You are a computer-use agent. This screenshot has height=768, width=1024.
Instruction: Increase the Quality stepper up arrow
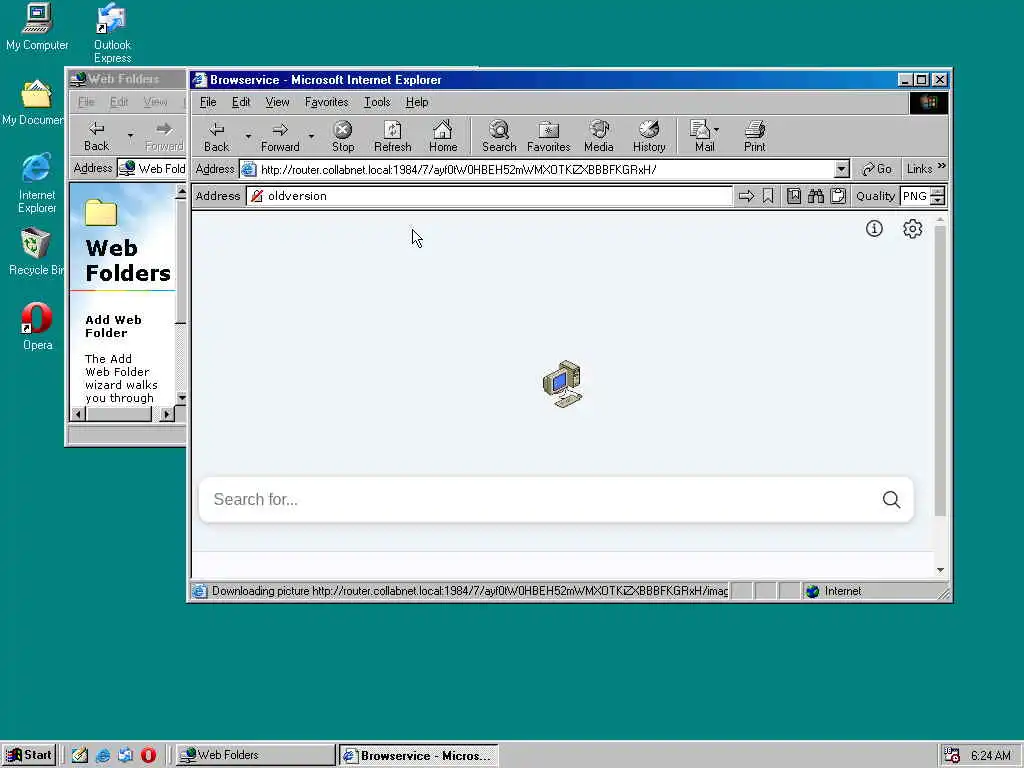938,192
